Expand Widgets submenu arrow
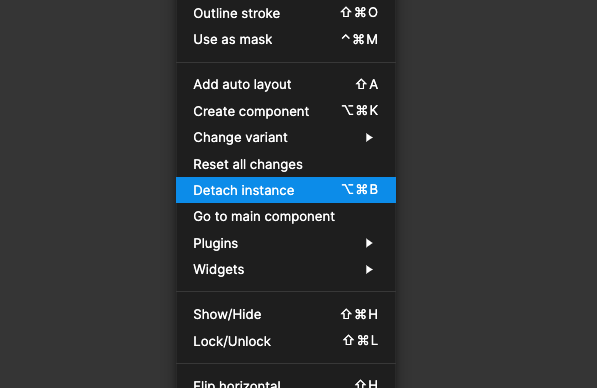 tap(369, 270)
